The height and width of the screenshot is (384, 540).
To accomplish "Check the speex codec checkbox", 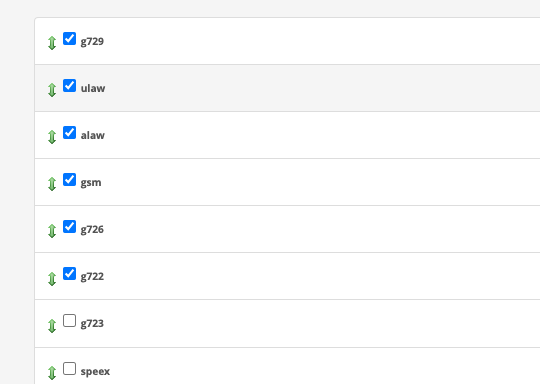I will pos(70,369).
